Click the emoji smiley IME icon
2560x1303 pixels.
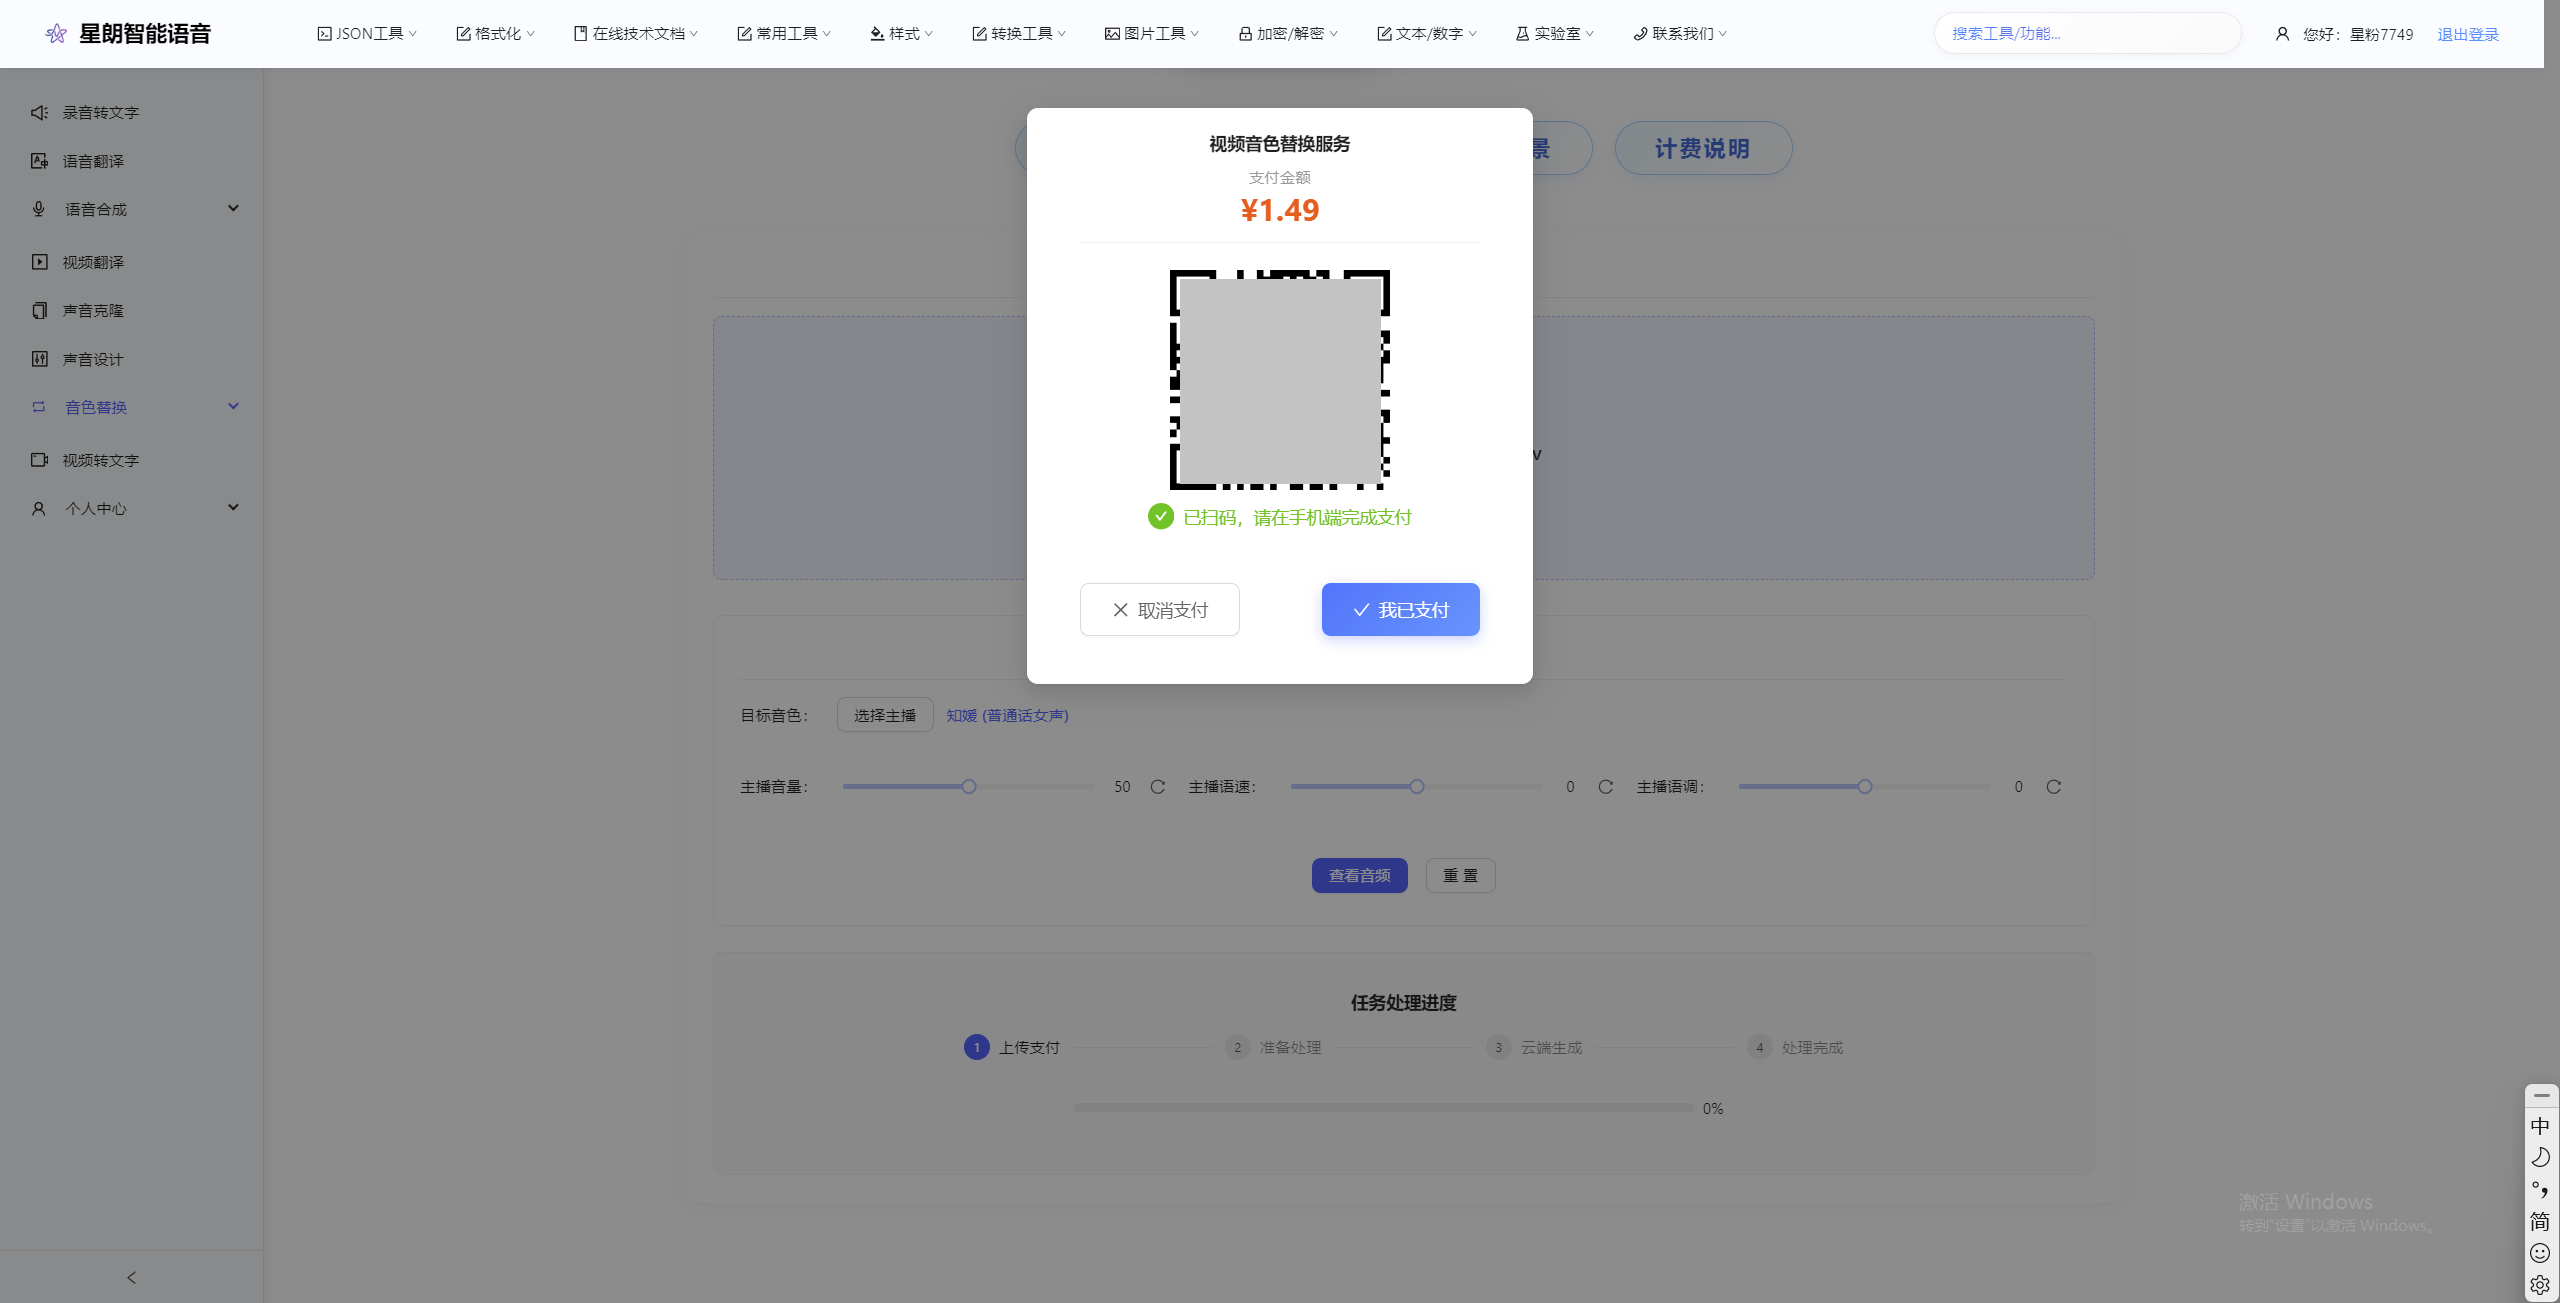coord(2540,1253)
